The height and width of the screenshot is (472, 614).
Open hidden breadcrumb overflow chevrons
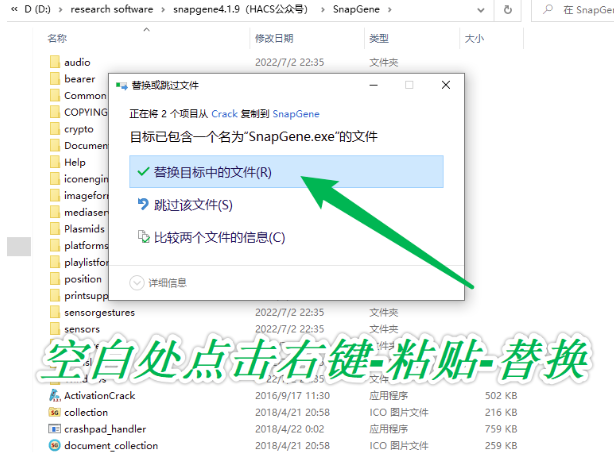coord(14,9)
